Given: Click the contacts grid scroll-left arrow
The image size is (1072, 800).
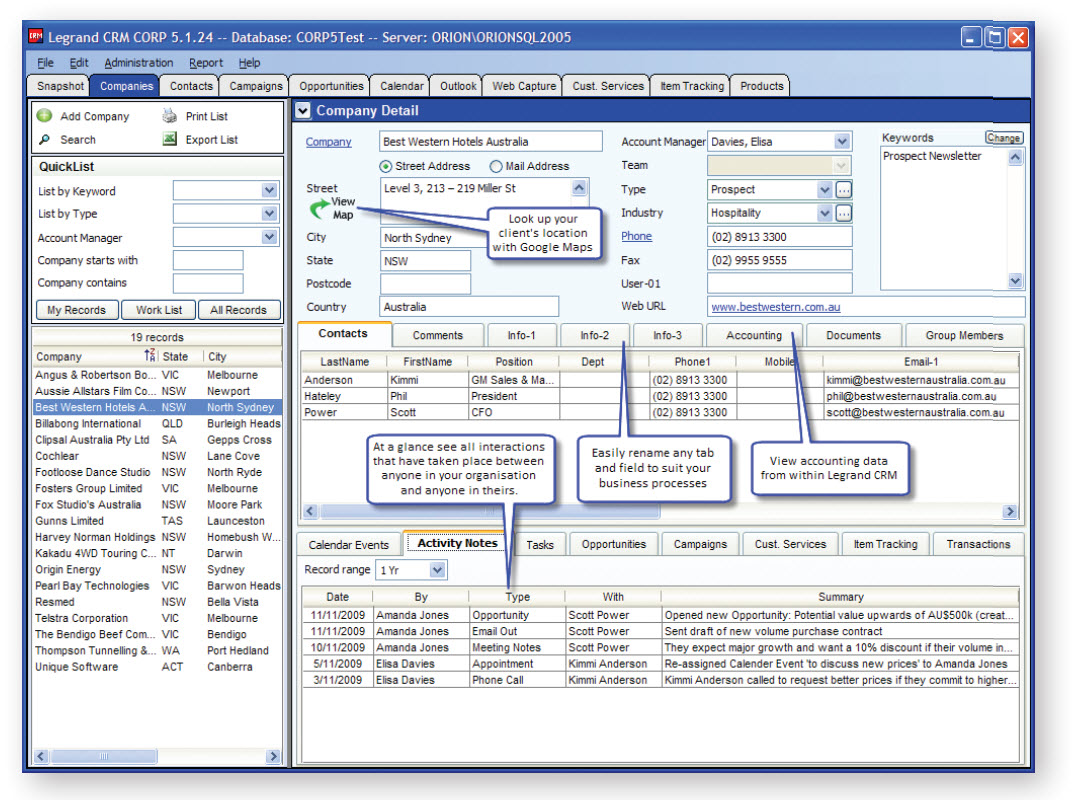Looking at the screenshot, I should pos(310,511).
